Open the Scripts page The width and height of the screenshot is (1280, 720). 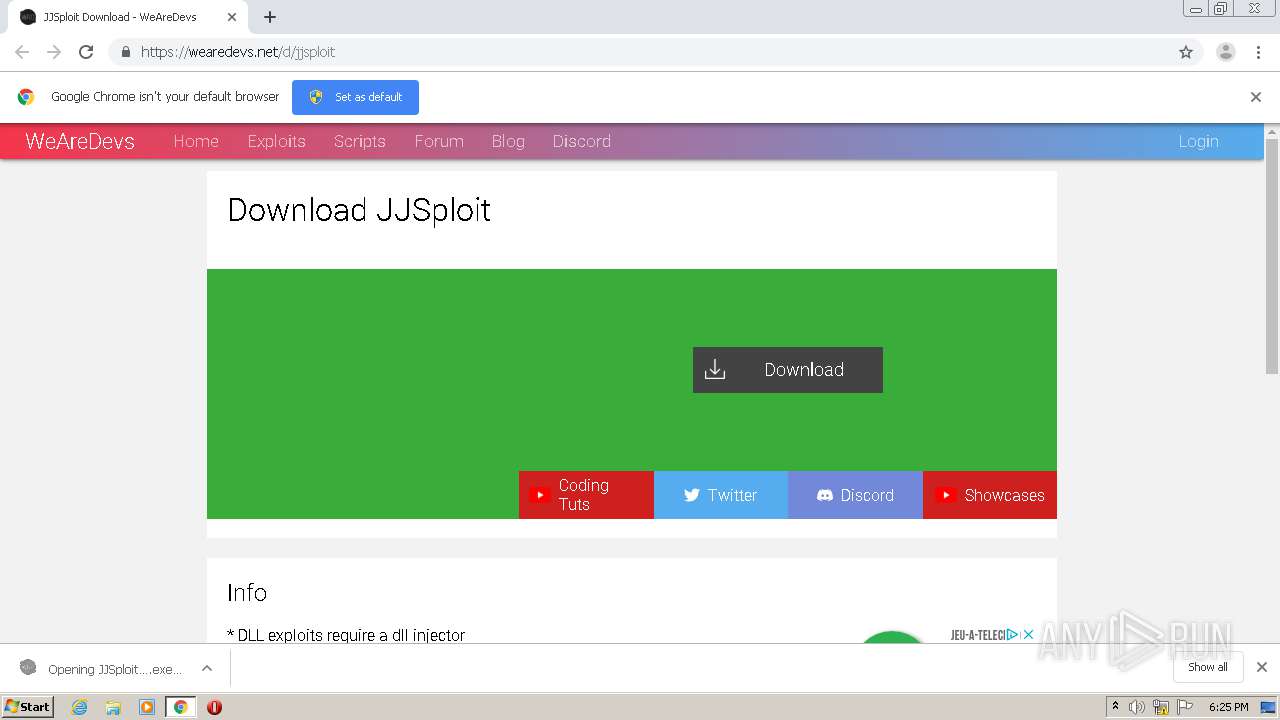pos(360,141)
